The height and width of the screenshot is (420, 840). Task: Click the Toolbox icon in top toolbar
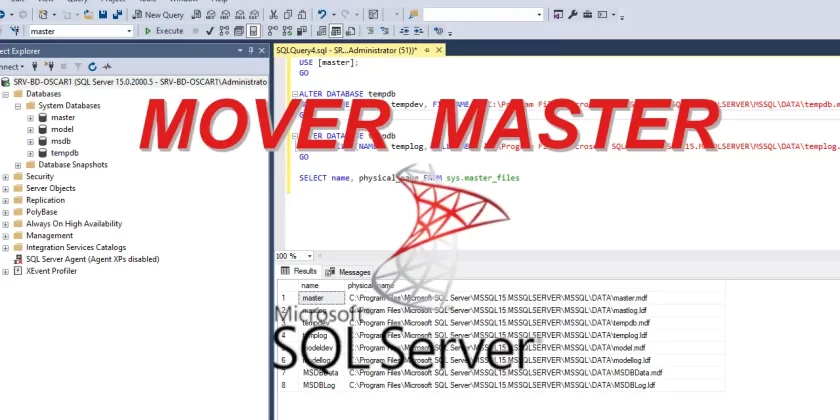pos(588,15)
